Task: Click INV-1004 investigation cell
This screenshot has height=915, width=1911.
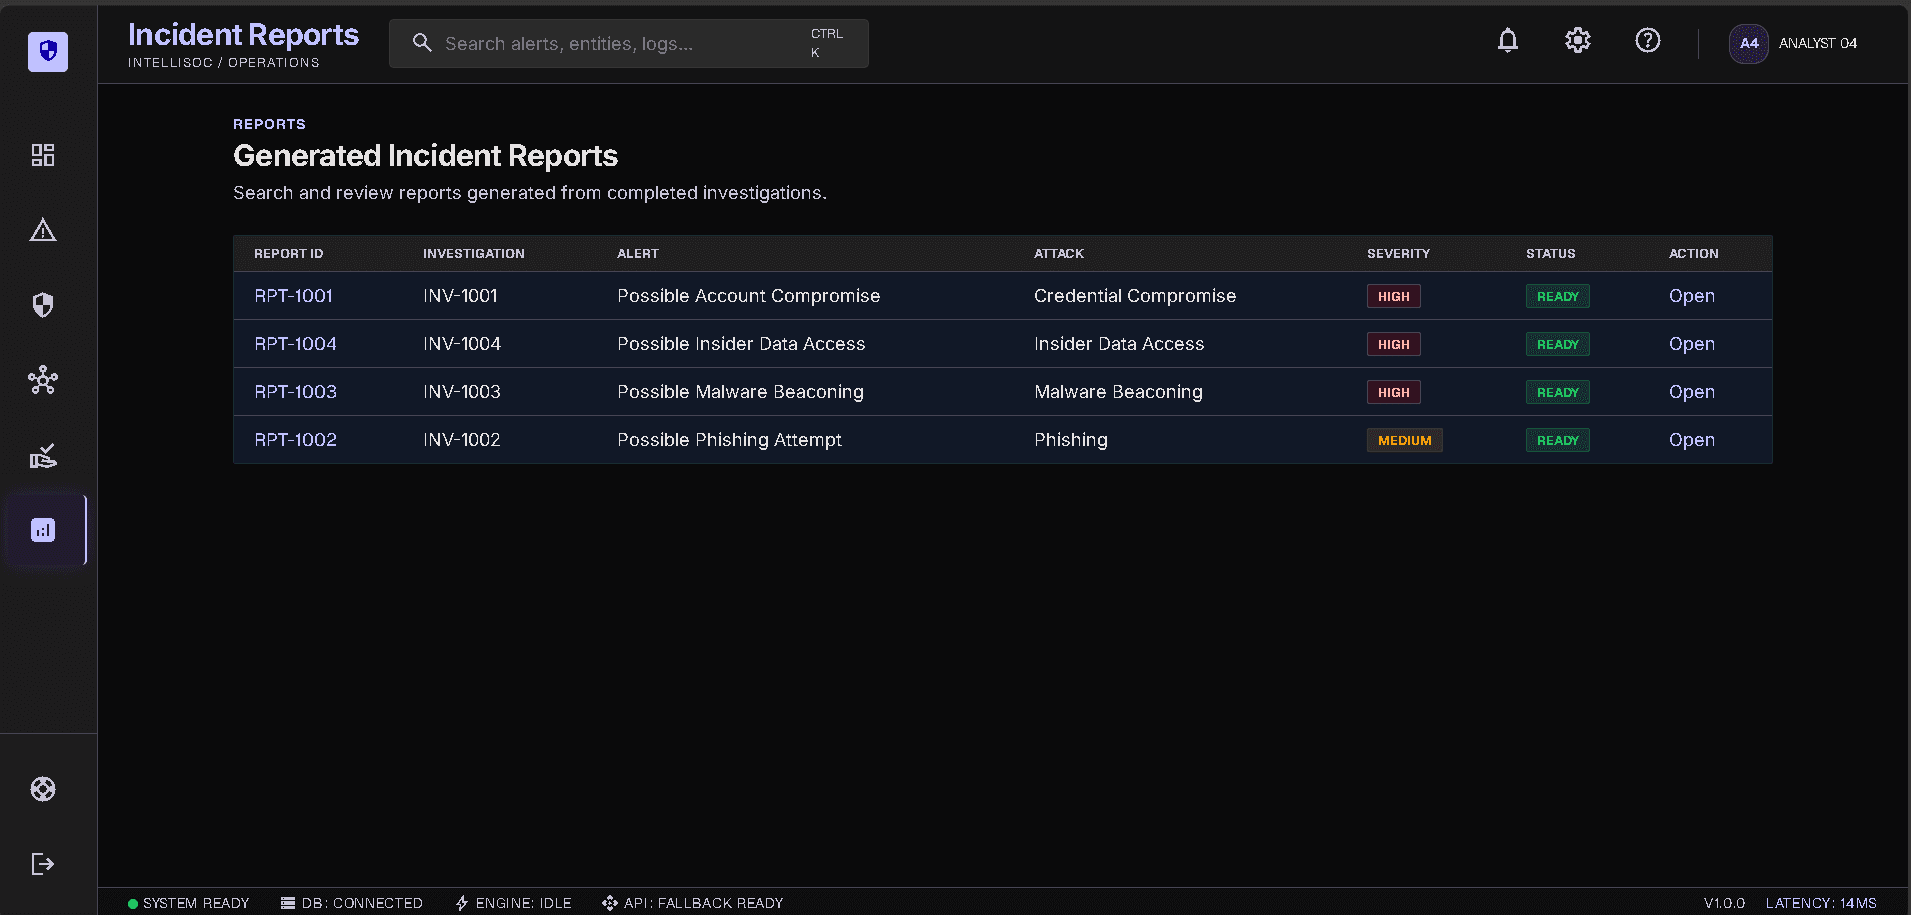Action: [462, 344]
